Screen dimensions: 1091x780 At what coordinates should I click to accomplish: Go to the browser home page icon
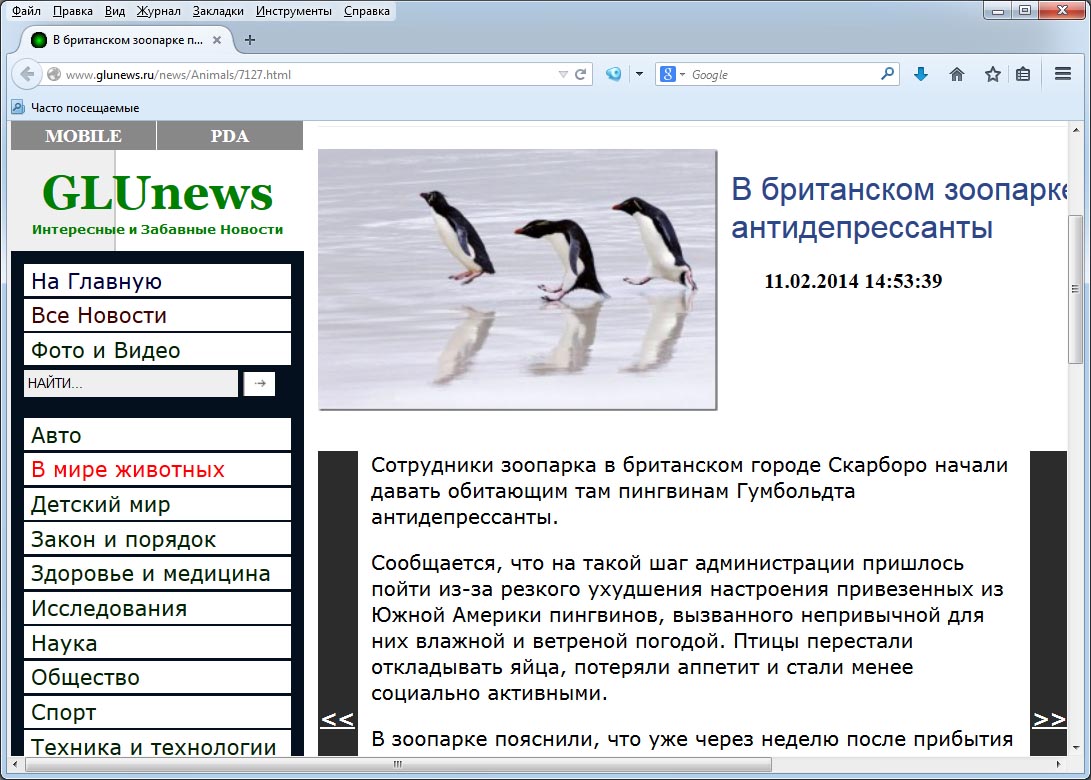click(x=957, y=74)
